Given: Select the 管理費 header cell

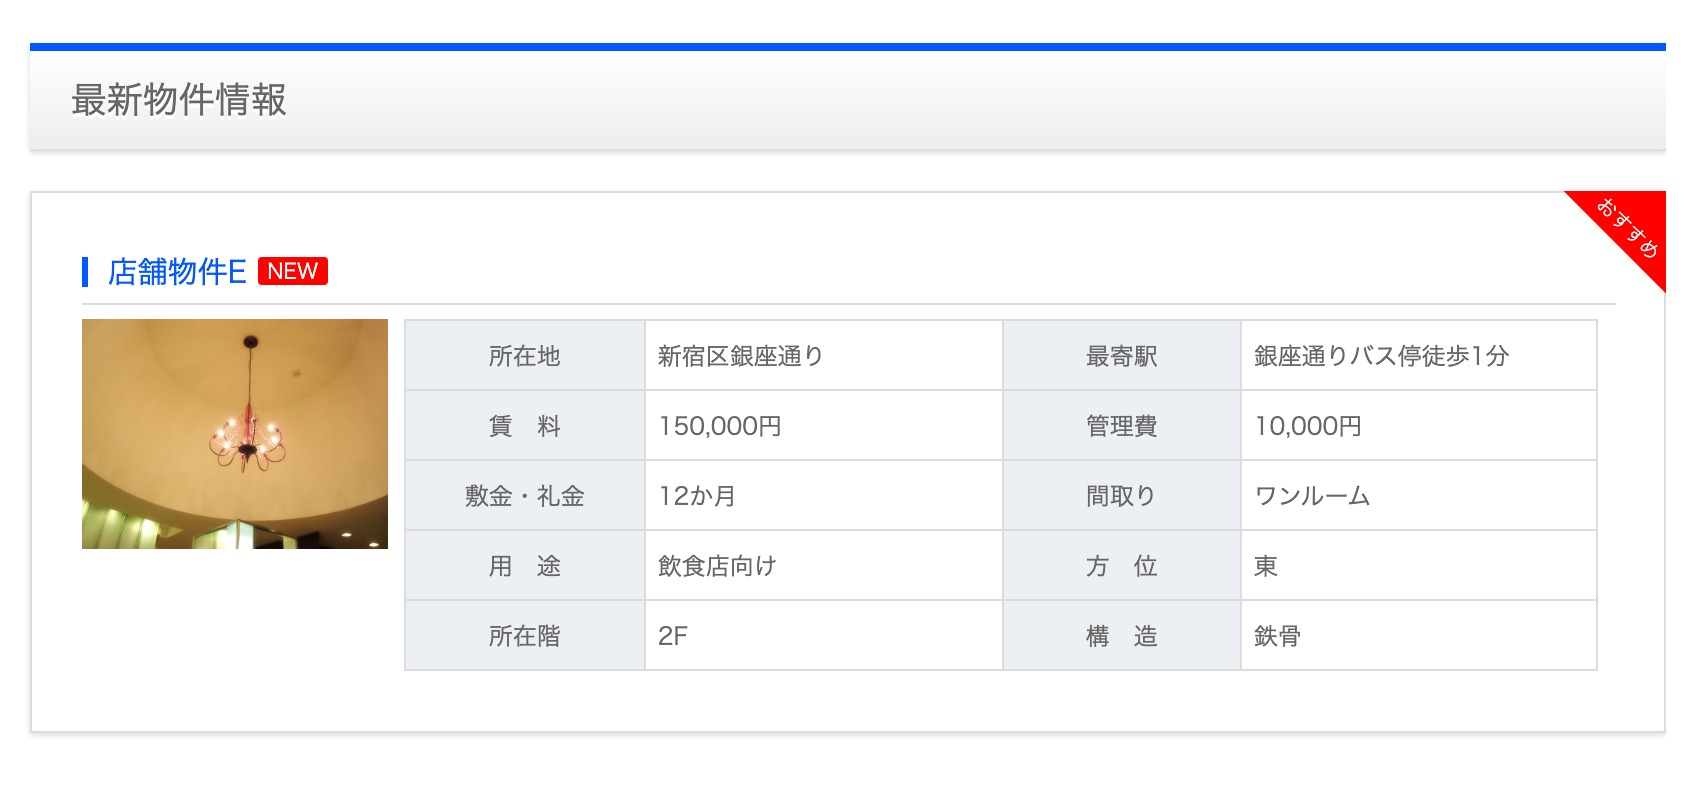Looking at the screenshot, I should pyautogui.click(x=1121, y=426).
